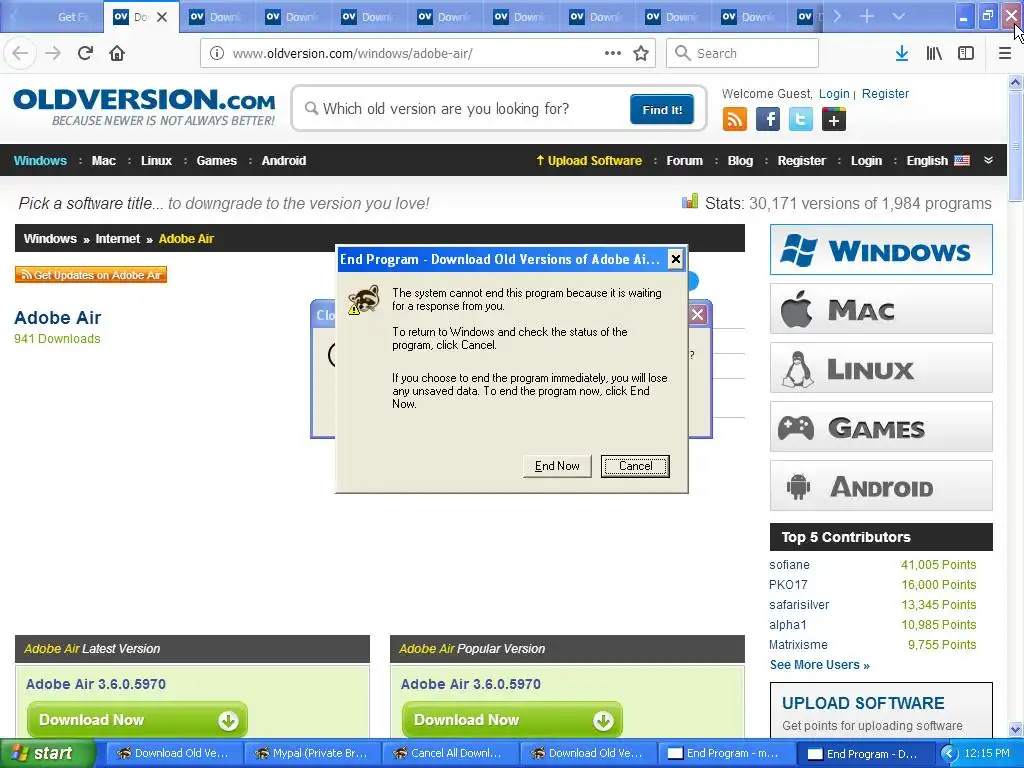
Task: Click the page vertical scrollbar down arrow
Action: tap(1016, 729)
